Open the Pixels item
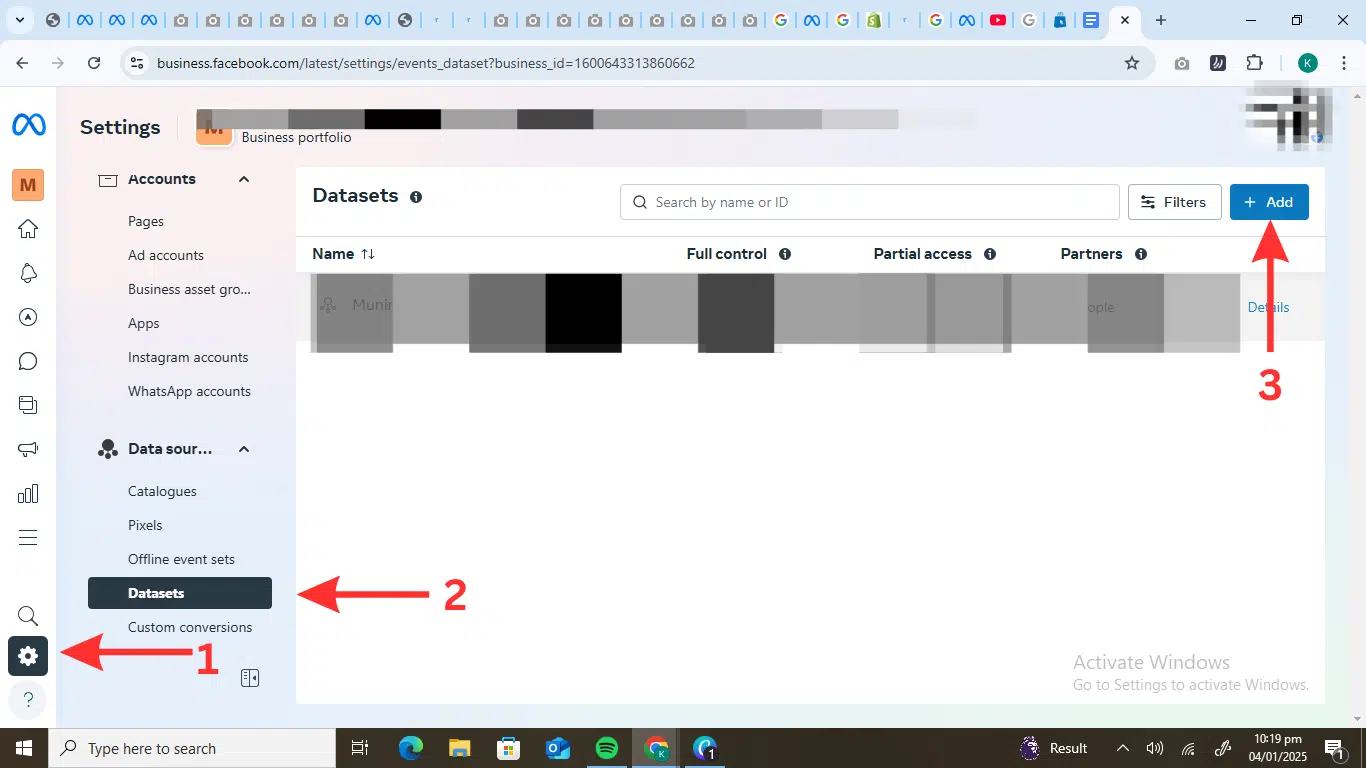The width and height of the screenshot is (1366, 768). [x=145, y=525]
